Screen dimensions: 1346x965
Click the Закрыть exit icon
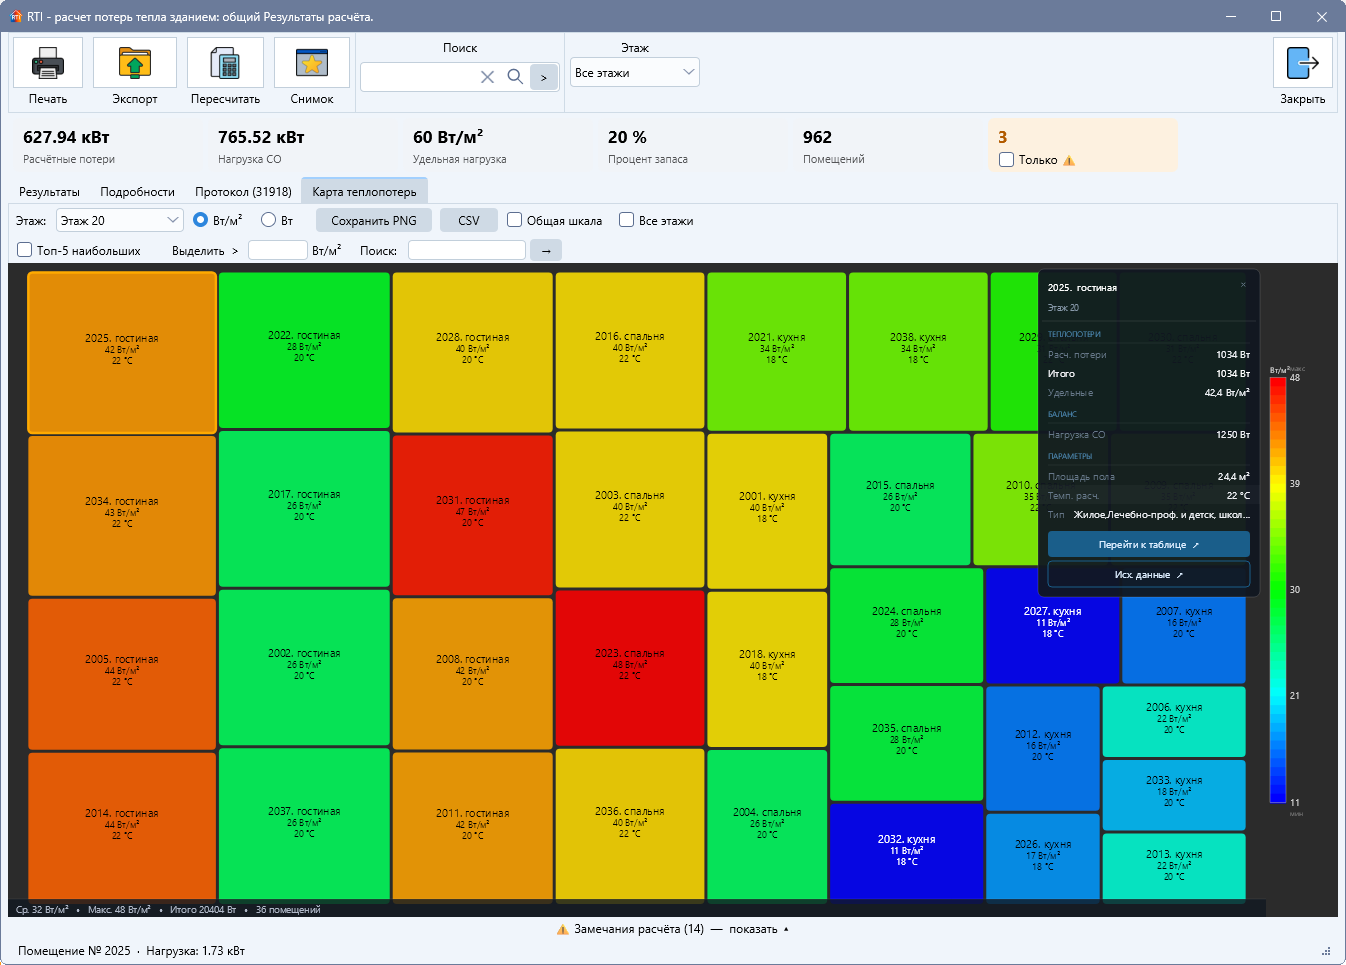tap(1303, 63)
